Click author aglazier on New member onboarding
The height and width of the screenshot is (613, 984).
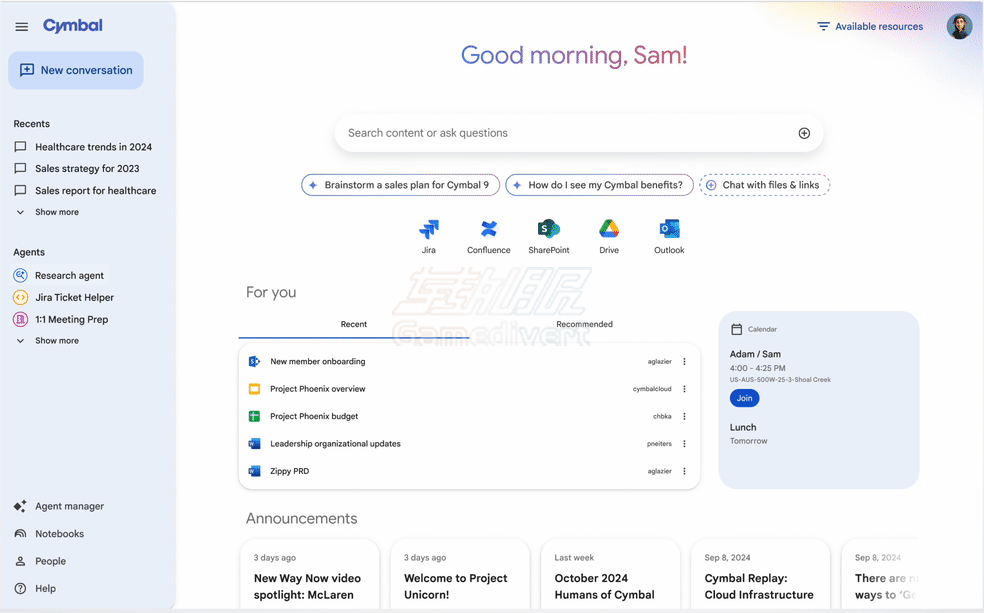(x=660, y=361)
